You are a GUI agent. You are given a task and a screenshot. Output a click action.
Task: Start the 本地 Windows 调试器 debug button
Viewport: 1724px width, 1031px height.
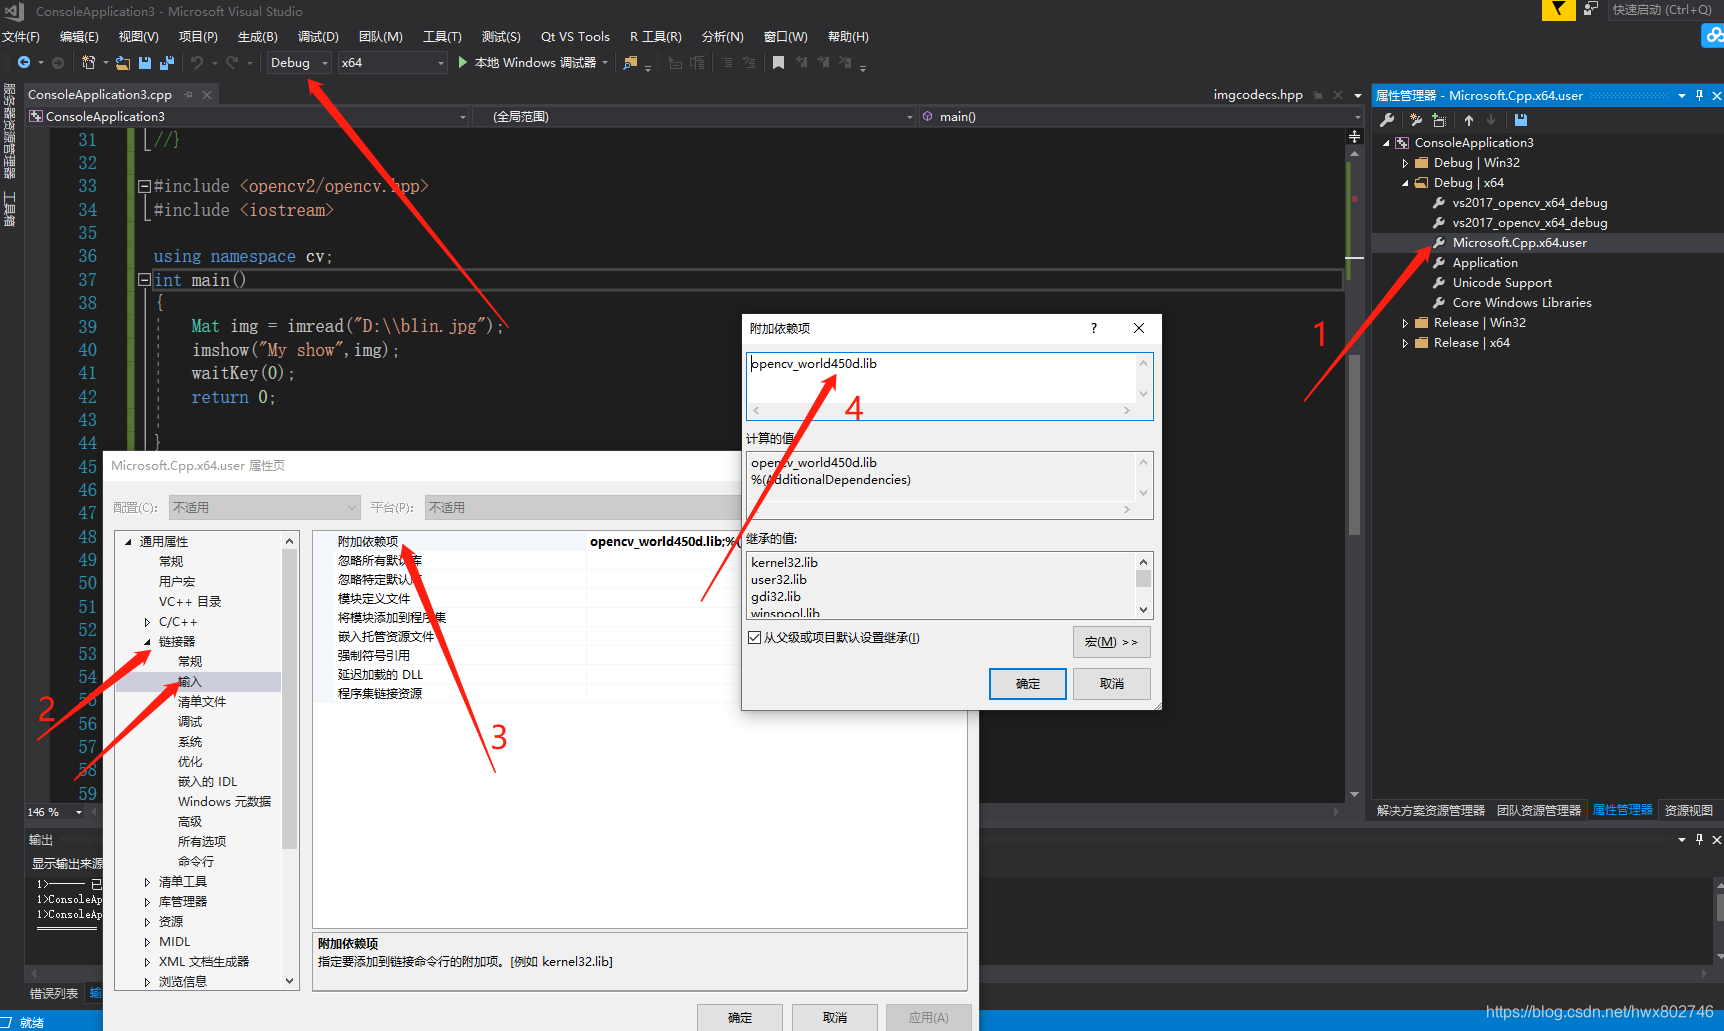[x=530, y=62]
